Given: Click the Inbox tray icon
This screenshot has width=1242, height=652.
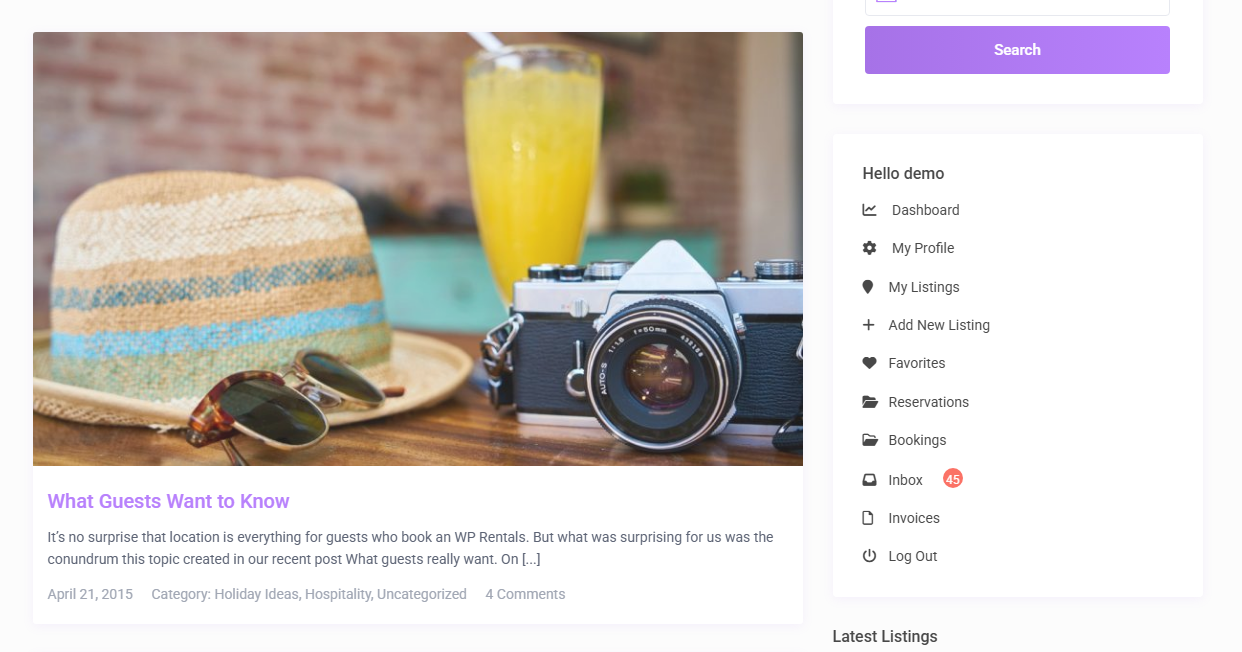Looking at the screenshot, I should pyautogui.click(x=869, y=480).
